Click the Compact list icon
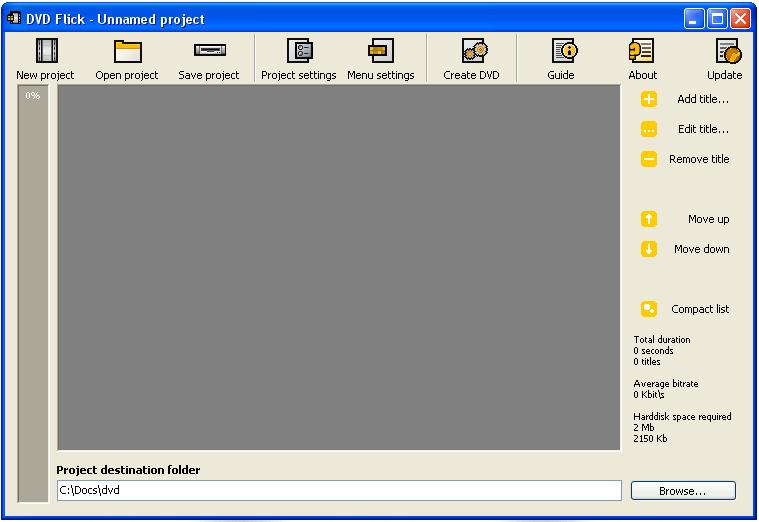This screenshot has width=759, height=522. click(649, 309)
